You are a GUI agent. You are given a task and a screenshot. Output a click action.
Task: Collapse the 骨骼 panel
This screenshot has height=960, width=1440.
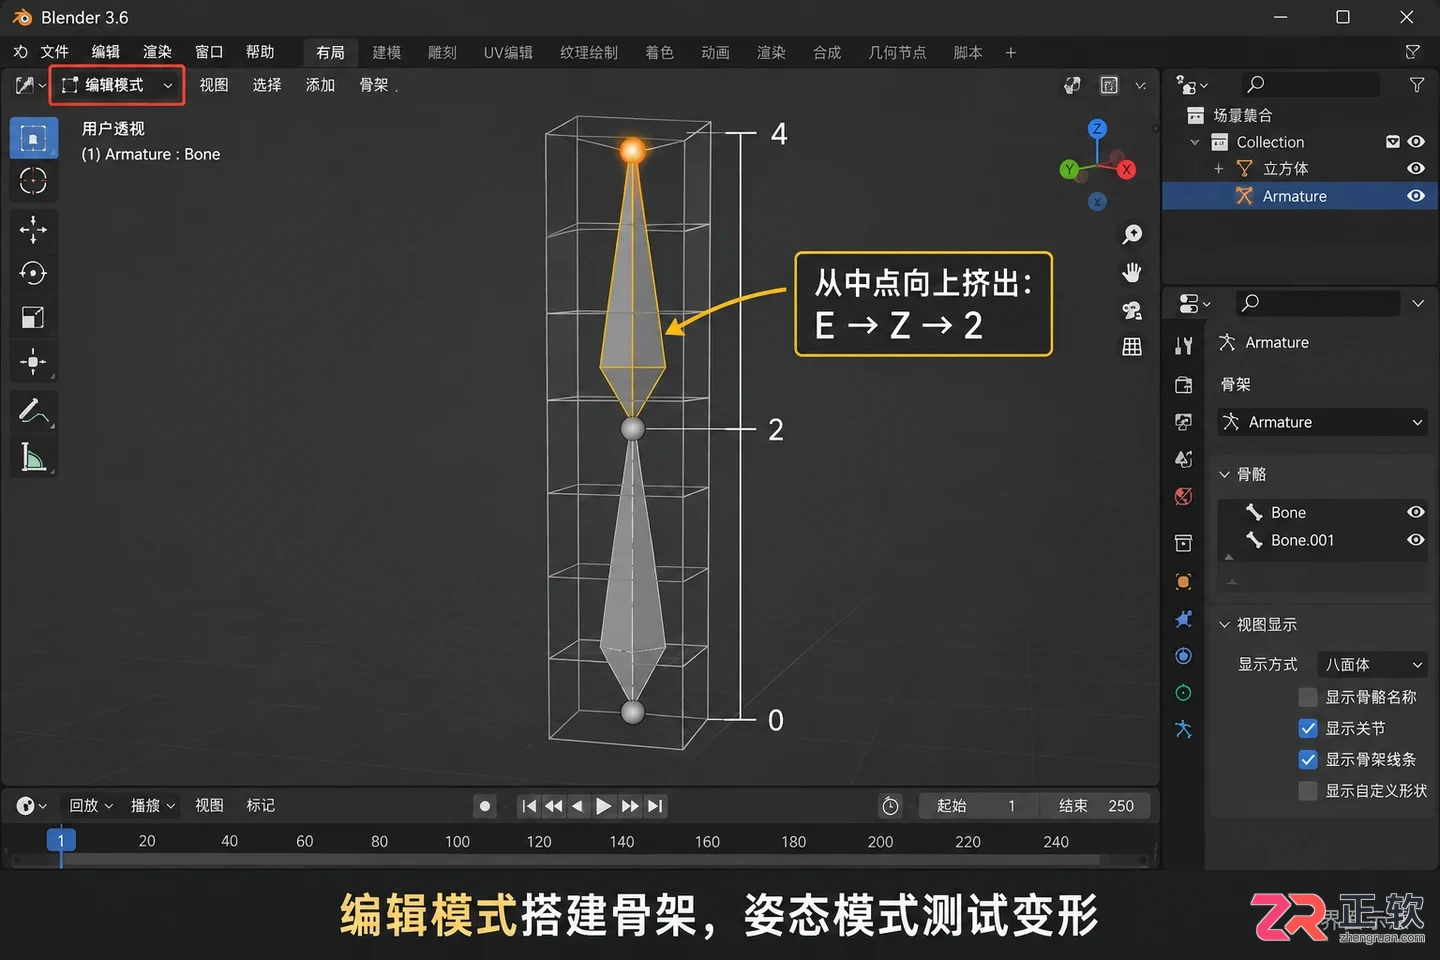[1225, 474]
